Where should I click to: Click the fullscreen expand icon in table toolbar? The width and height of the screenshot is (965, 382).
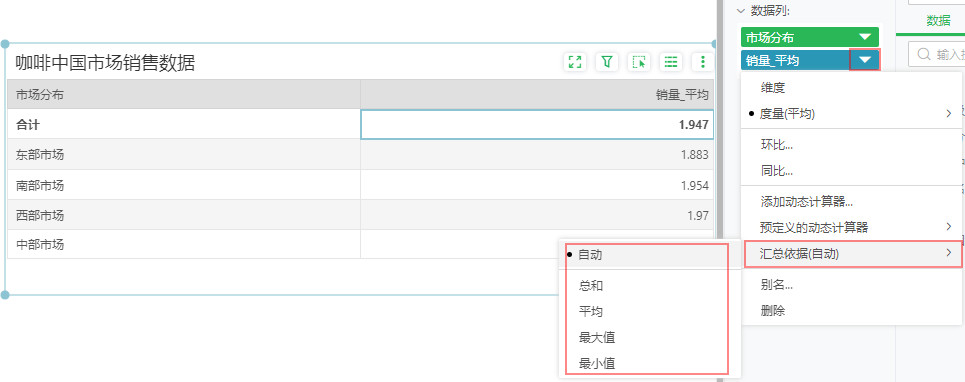pos(575,62)
